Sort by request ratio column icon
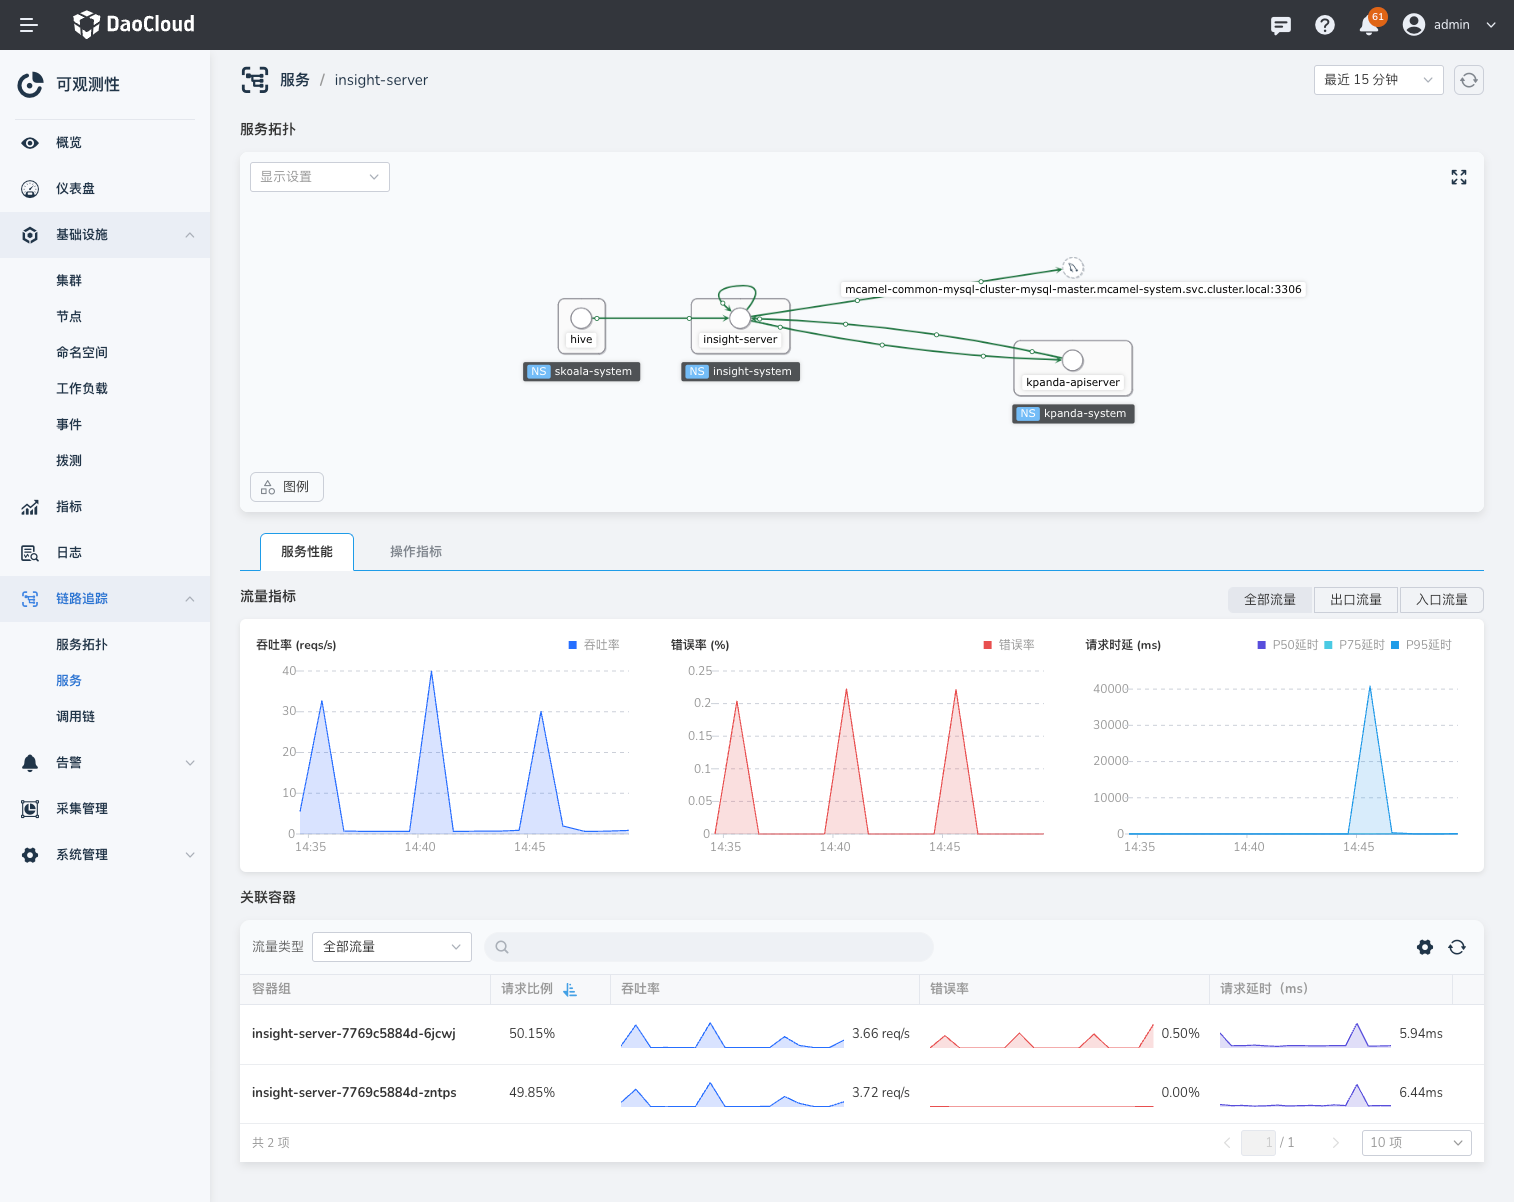This screenshot has width=1514, height=1203. click(x=570, y=989)
